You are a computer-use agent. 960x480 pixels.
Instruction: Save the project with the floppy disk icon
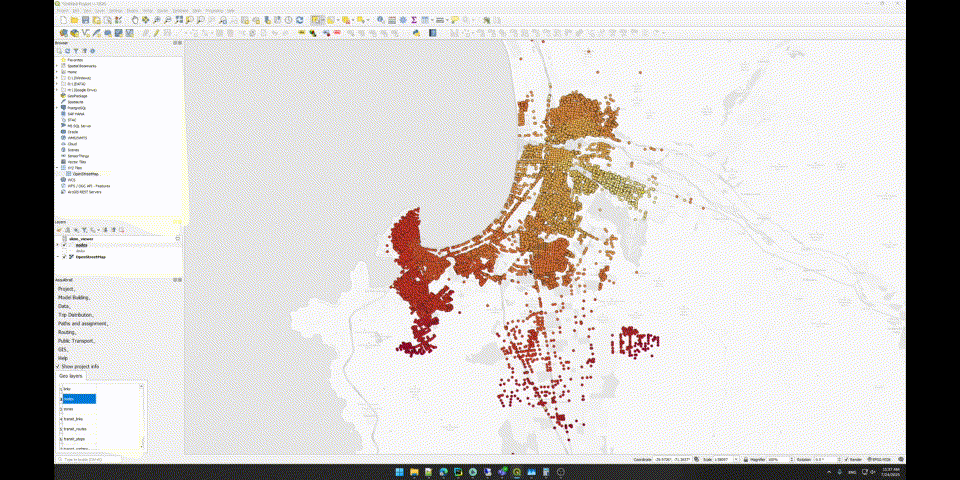[x=85, y=20]
